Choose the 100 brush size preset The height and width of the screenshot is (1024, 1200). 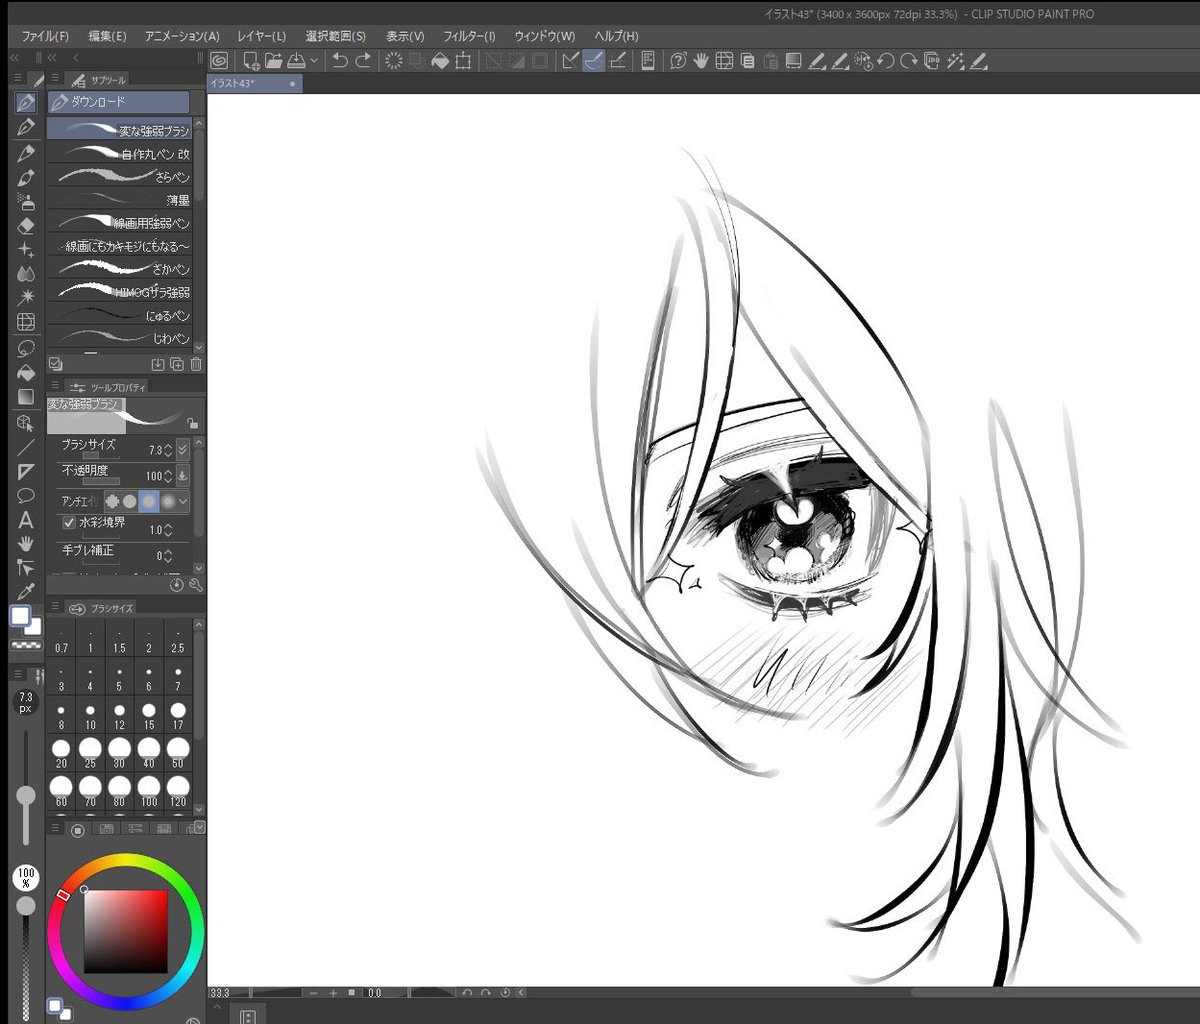point(148,792)
